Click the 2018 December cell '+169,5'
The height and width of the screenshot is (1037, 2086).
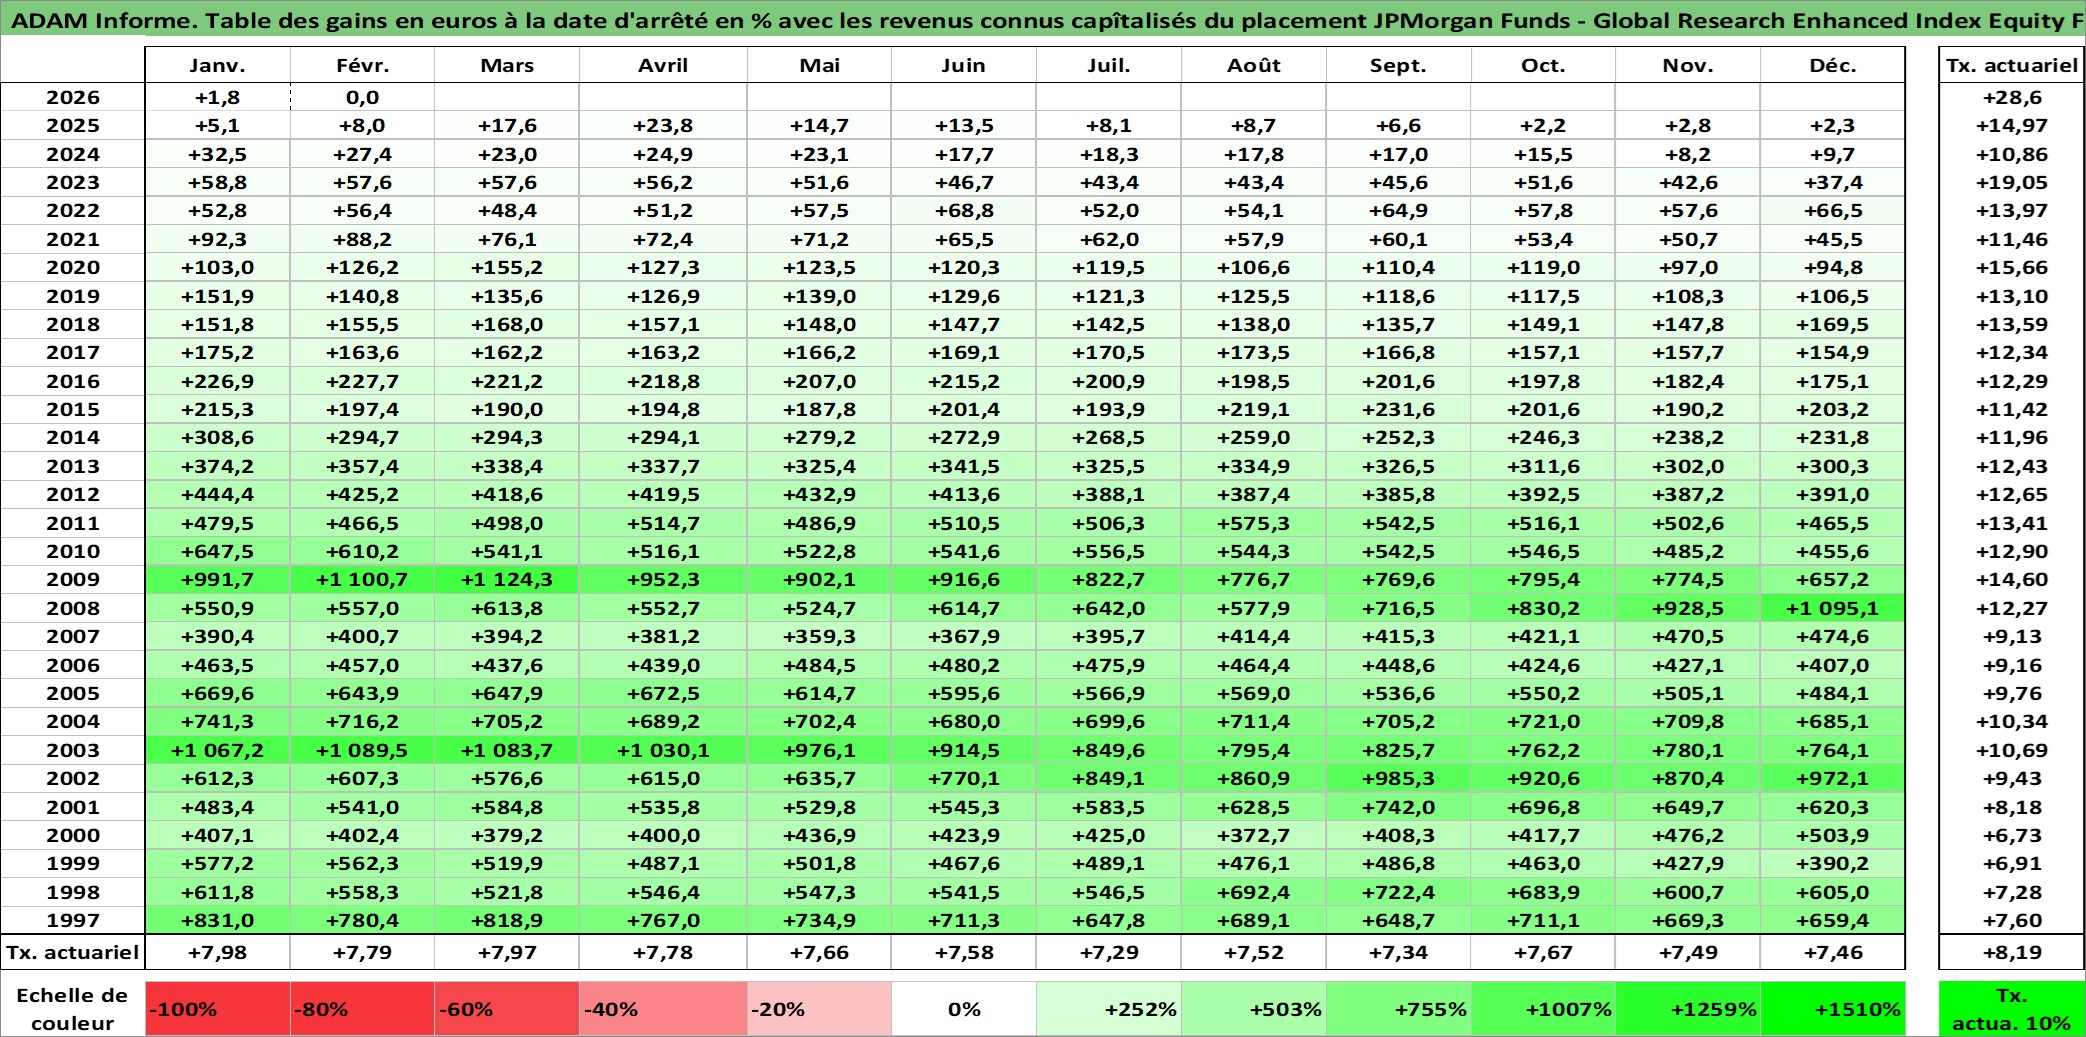tap(1833, 324)
